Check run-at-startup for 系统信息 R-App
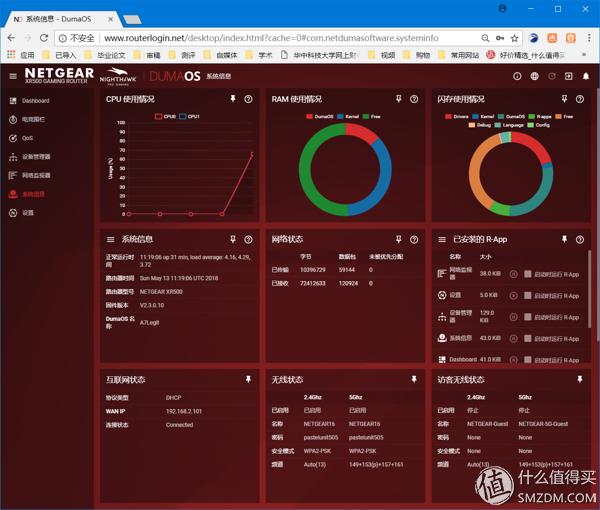The image size is (600, 510). [x=527, y=339]
